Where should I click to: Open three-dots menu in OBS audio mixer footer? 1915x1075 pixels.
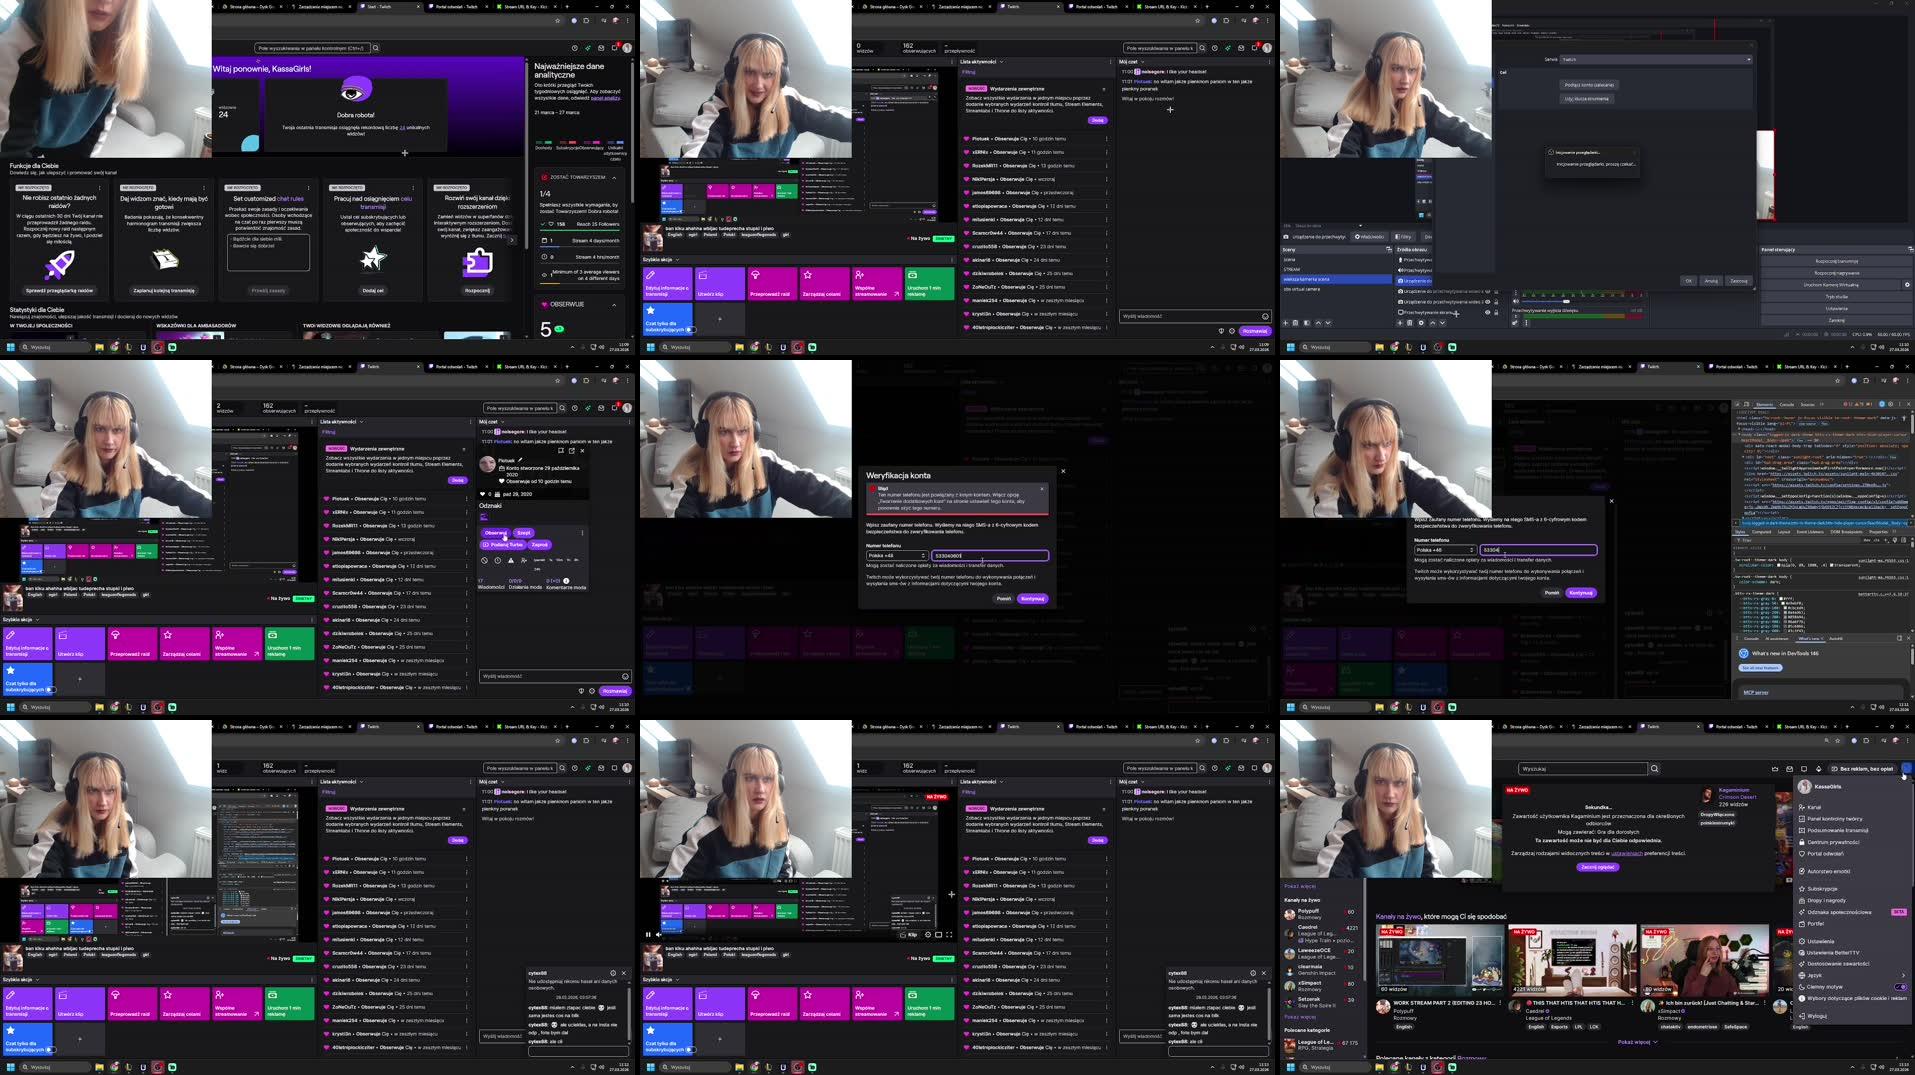1526,323
